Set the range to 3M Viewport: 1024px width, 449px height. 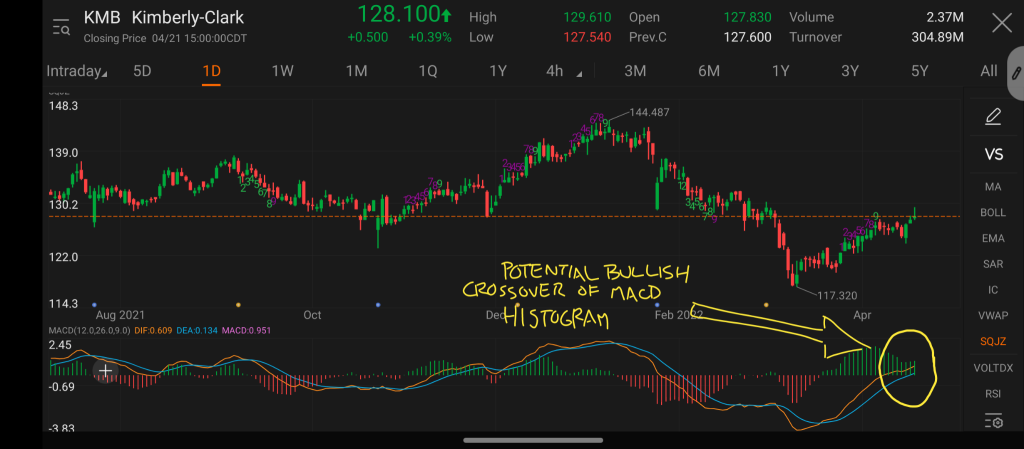tap(635, 71)
